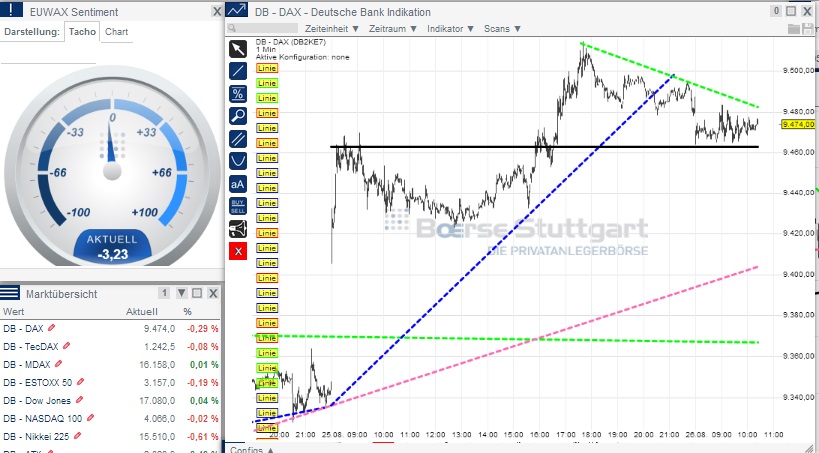Viewport: 819px width, 453px height.
Task: Select the DB - NASDAQ 100 row
Action: click(110, 418)
